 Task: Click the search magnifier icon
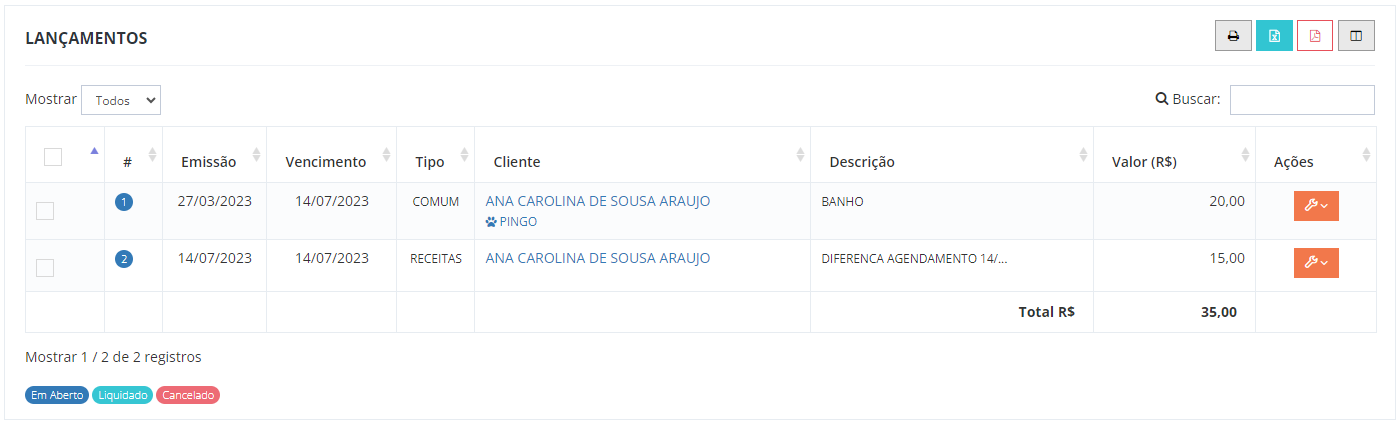click(x=1162, y=99)
